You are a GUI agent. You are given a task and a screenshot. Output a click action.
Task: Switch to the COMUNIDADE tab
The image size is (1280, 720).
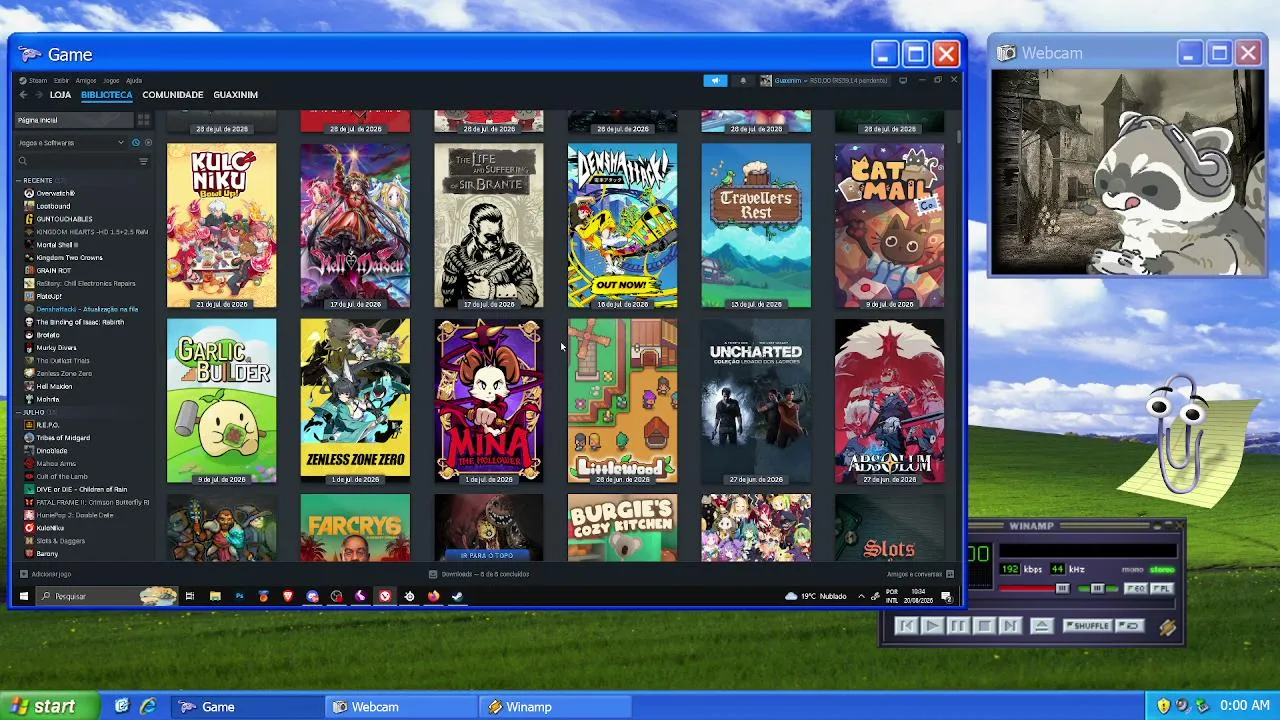(x=173, y=95)
